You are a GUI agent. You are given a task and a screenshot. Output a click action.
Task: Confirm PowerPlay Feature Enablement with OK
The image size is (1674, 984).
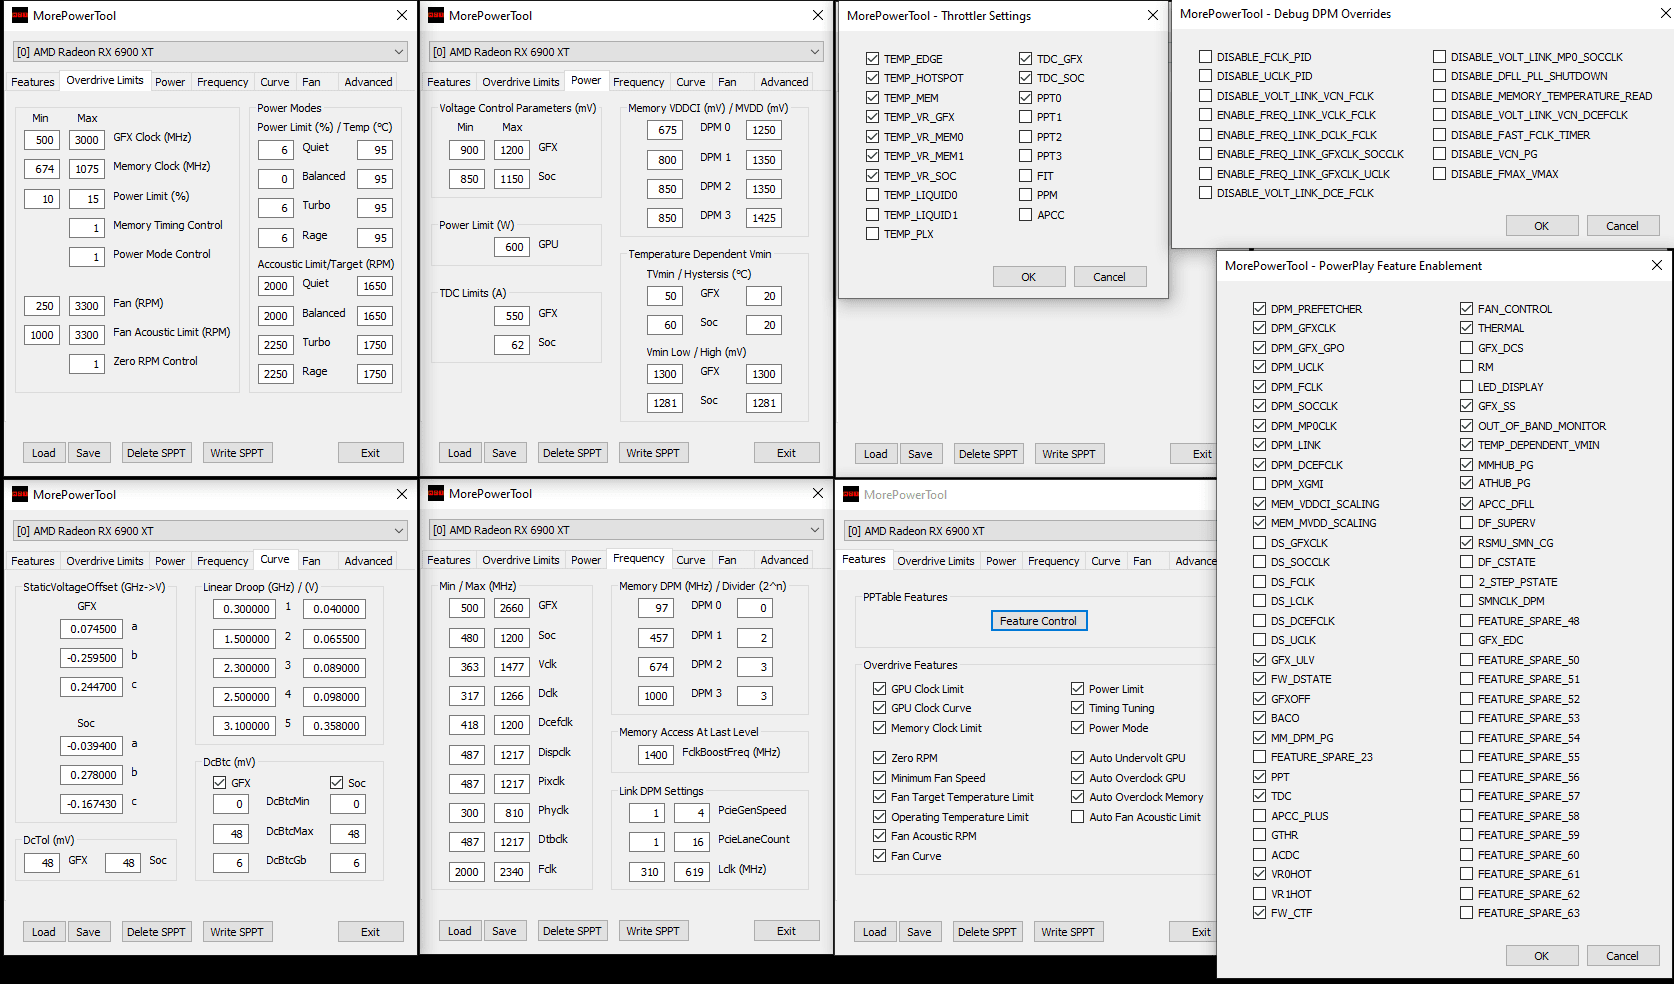1541,956
